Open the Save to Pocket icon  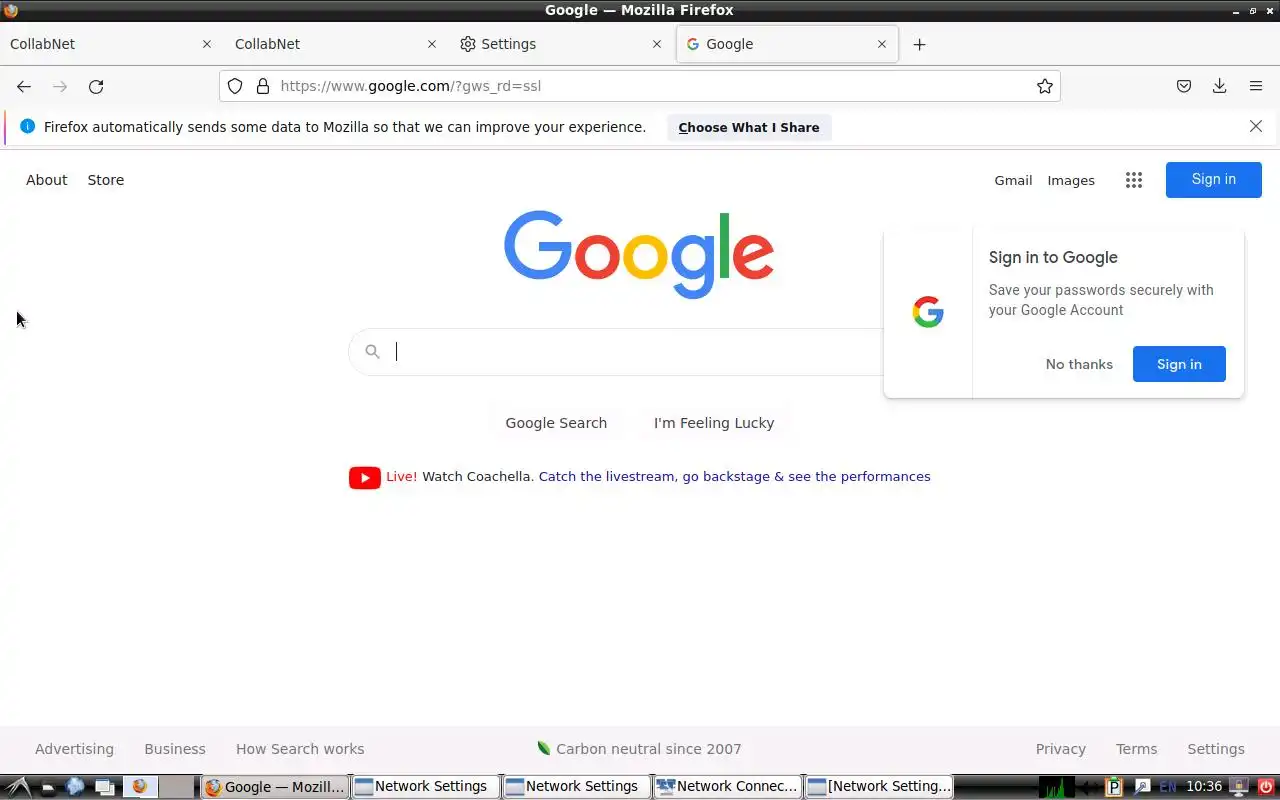point(1184,86)
